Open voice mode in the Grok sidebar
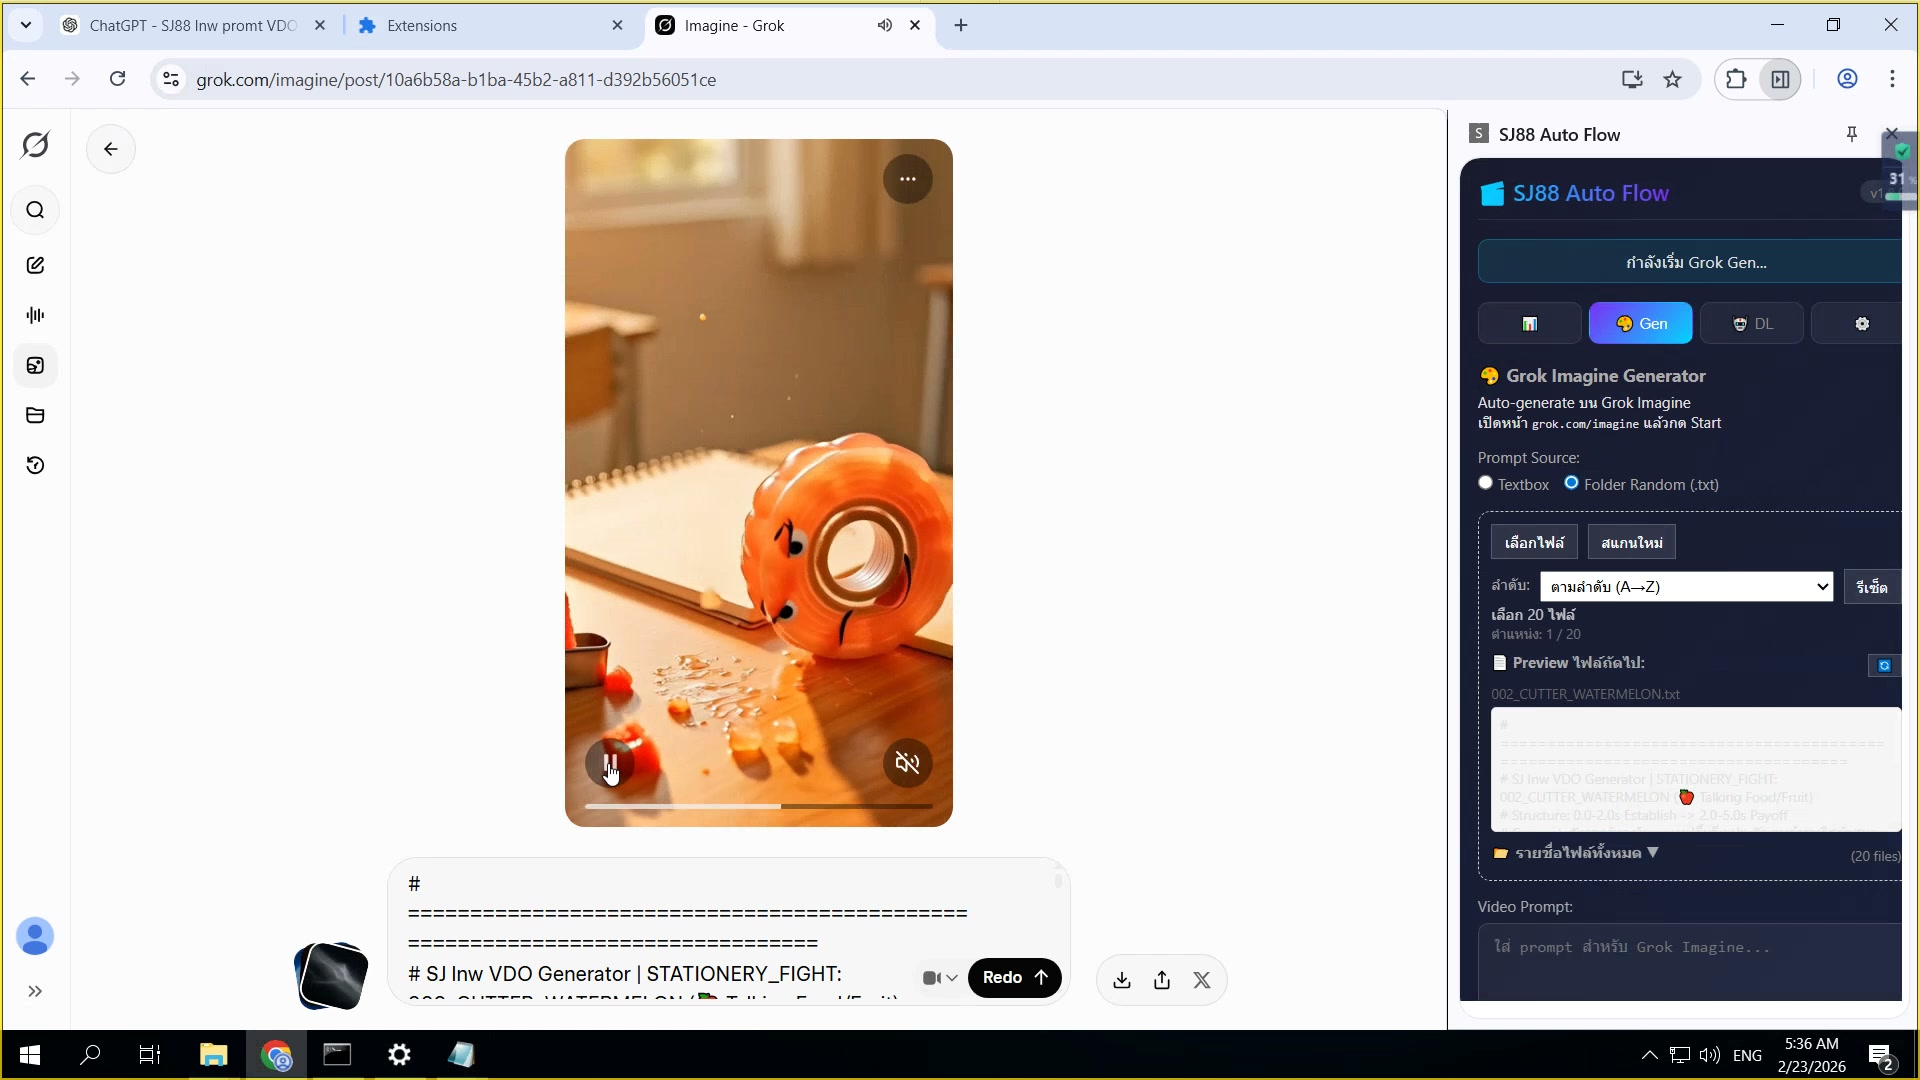 (36, 314)
